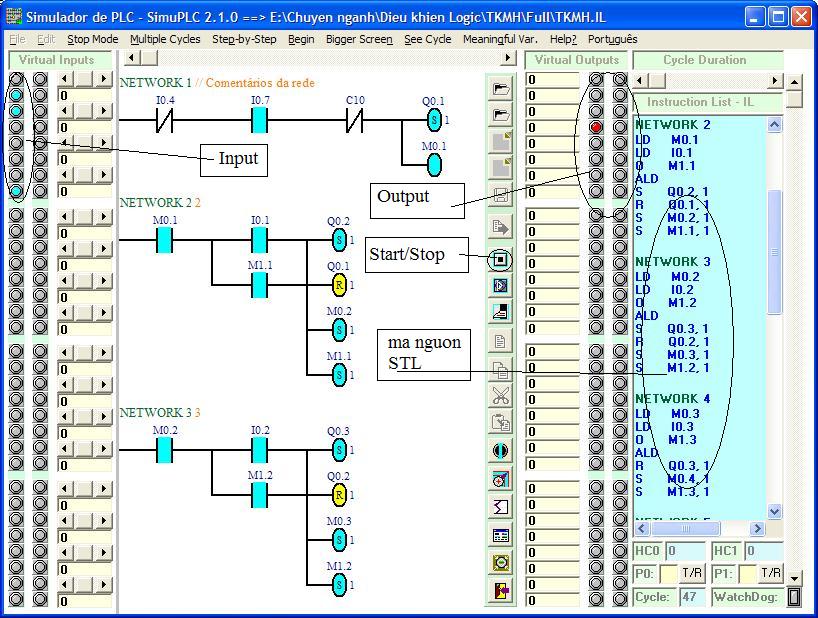Toggle the red lit virtual output indicator
Viewport: 818px width, 618px height.
pos(596,127)
